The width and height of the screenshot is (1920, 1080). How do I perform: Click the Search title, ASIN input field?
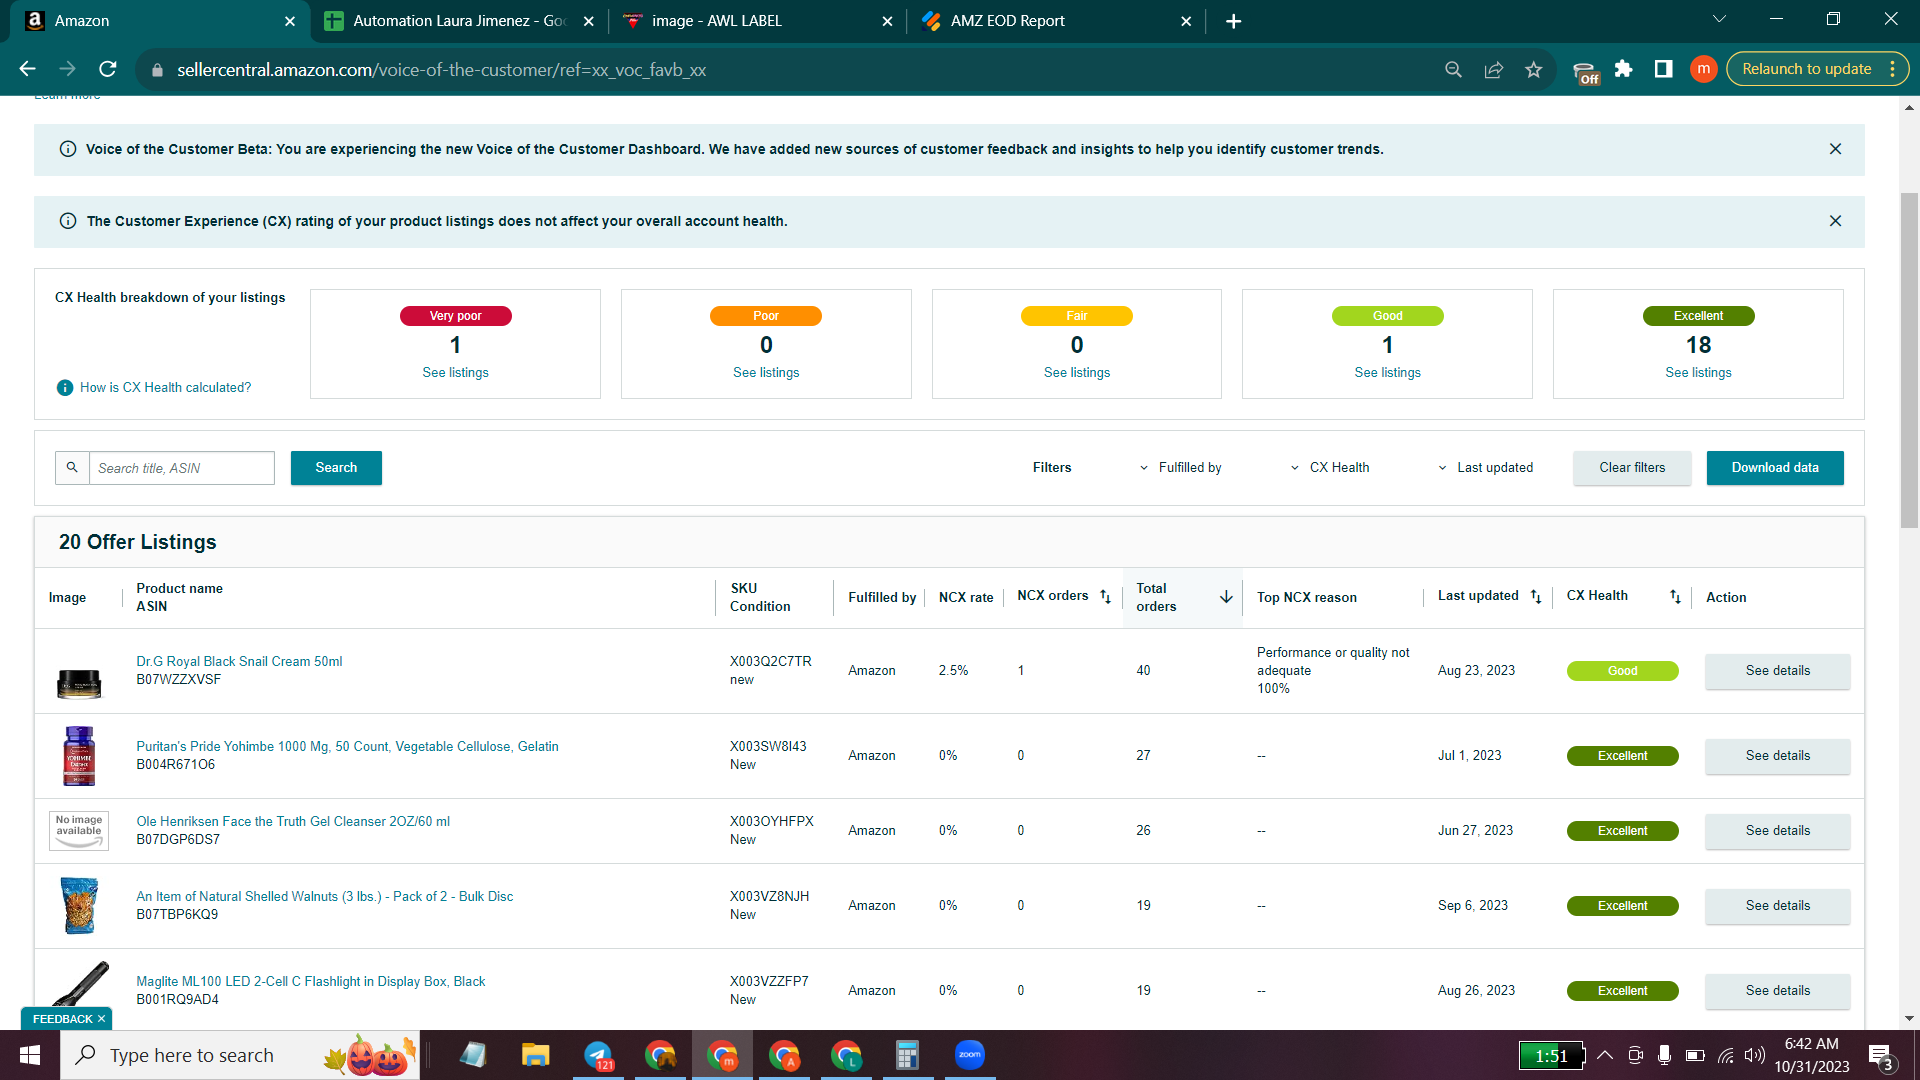pos(181,467)
